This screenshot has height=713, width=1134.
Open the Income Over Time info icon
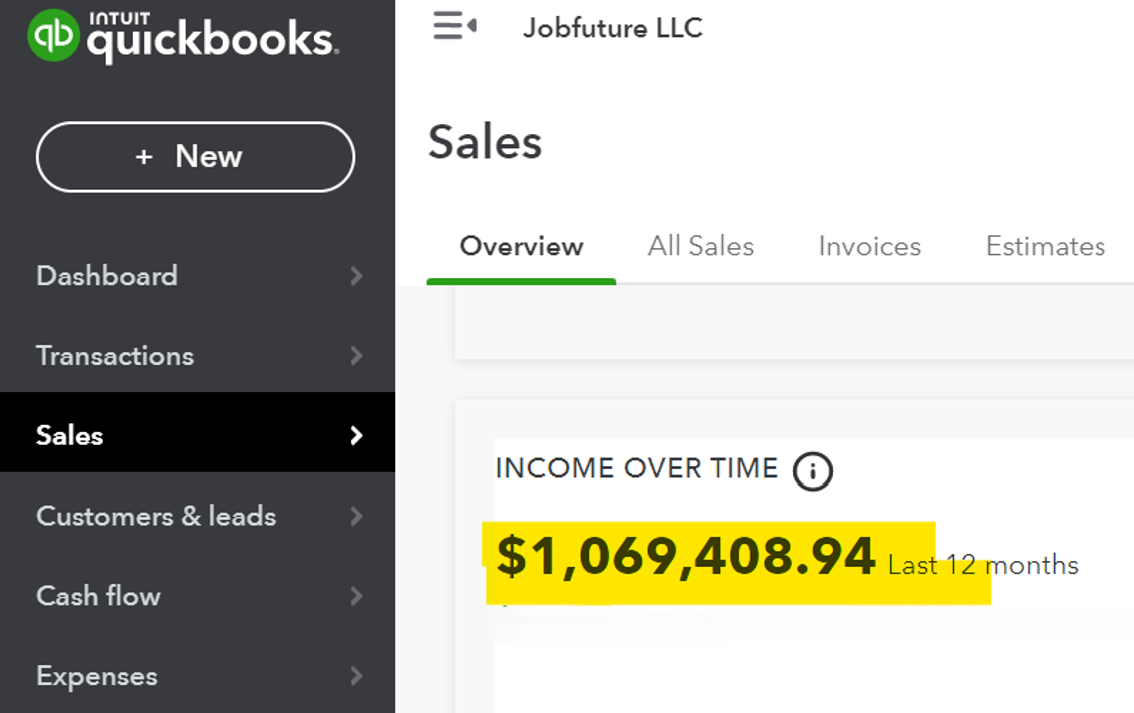pyautogui.click(x=812, y=470)
